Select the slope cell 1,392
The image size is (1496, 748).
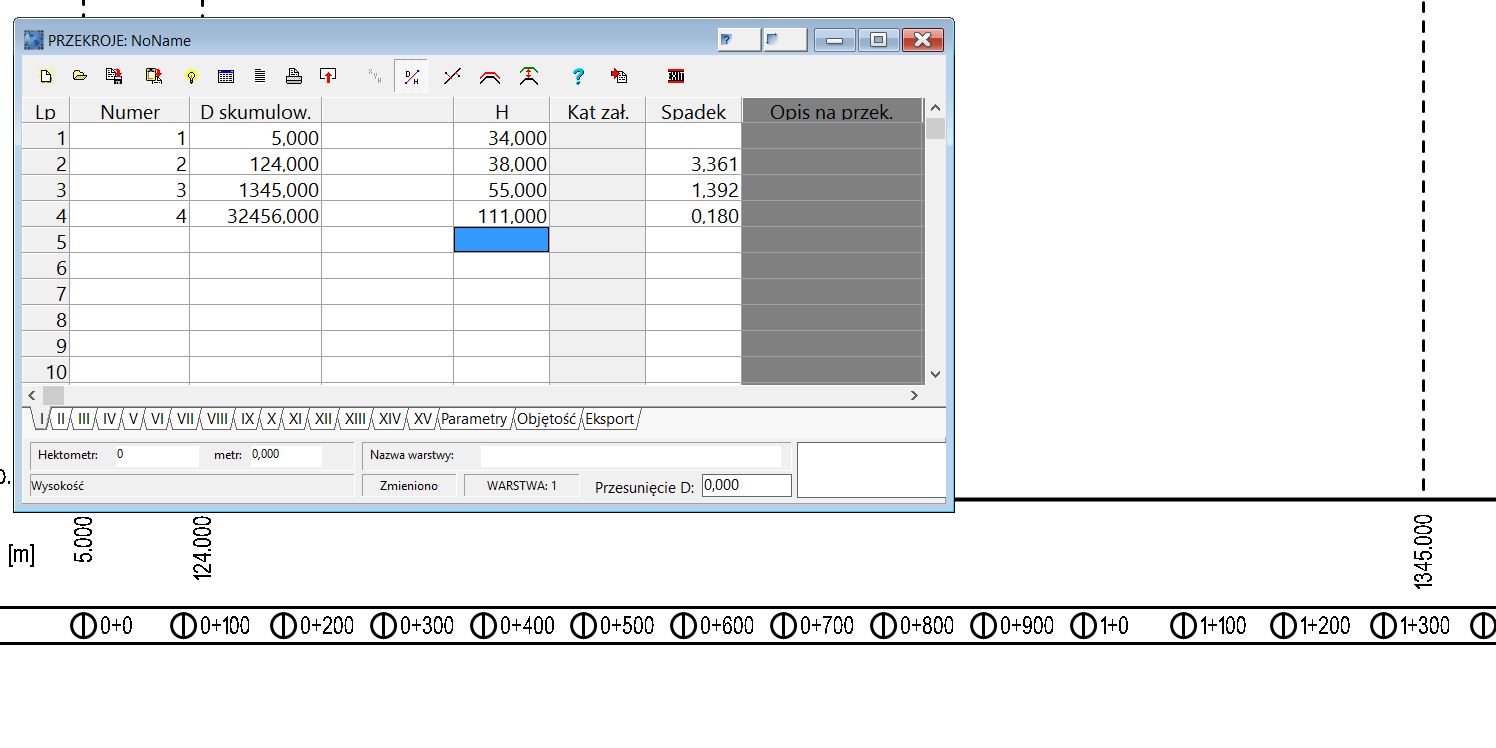694,189
